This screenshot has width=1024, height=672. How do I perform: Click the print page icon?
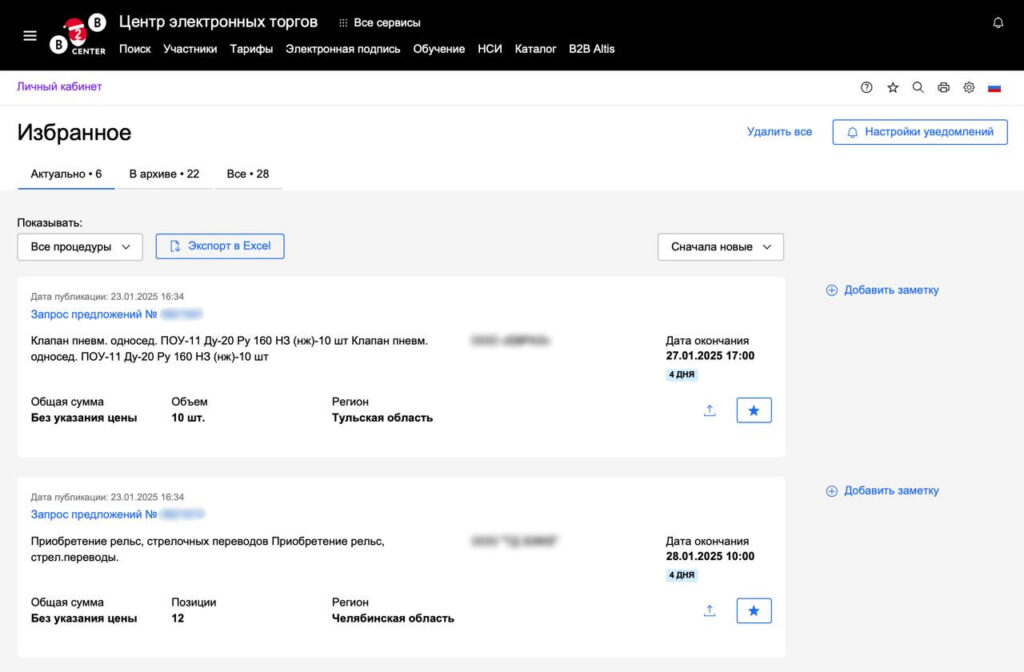point(943,88)
